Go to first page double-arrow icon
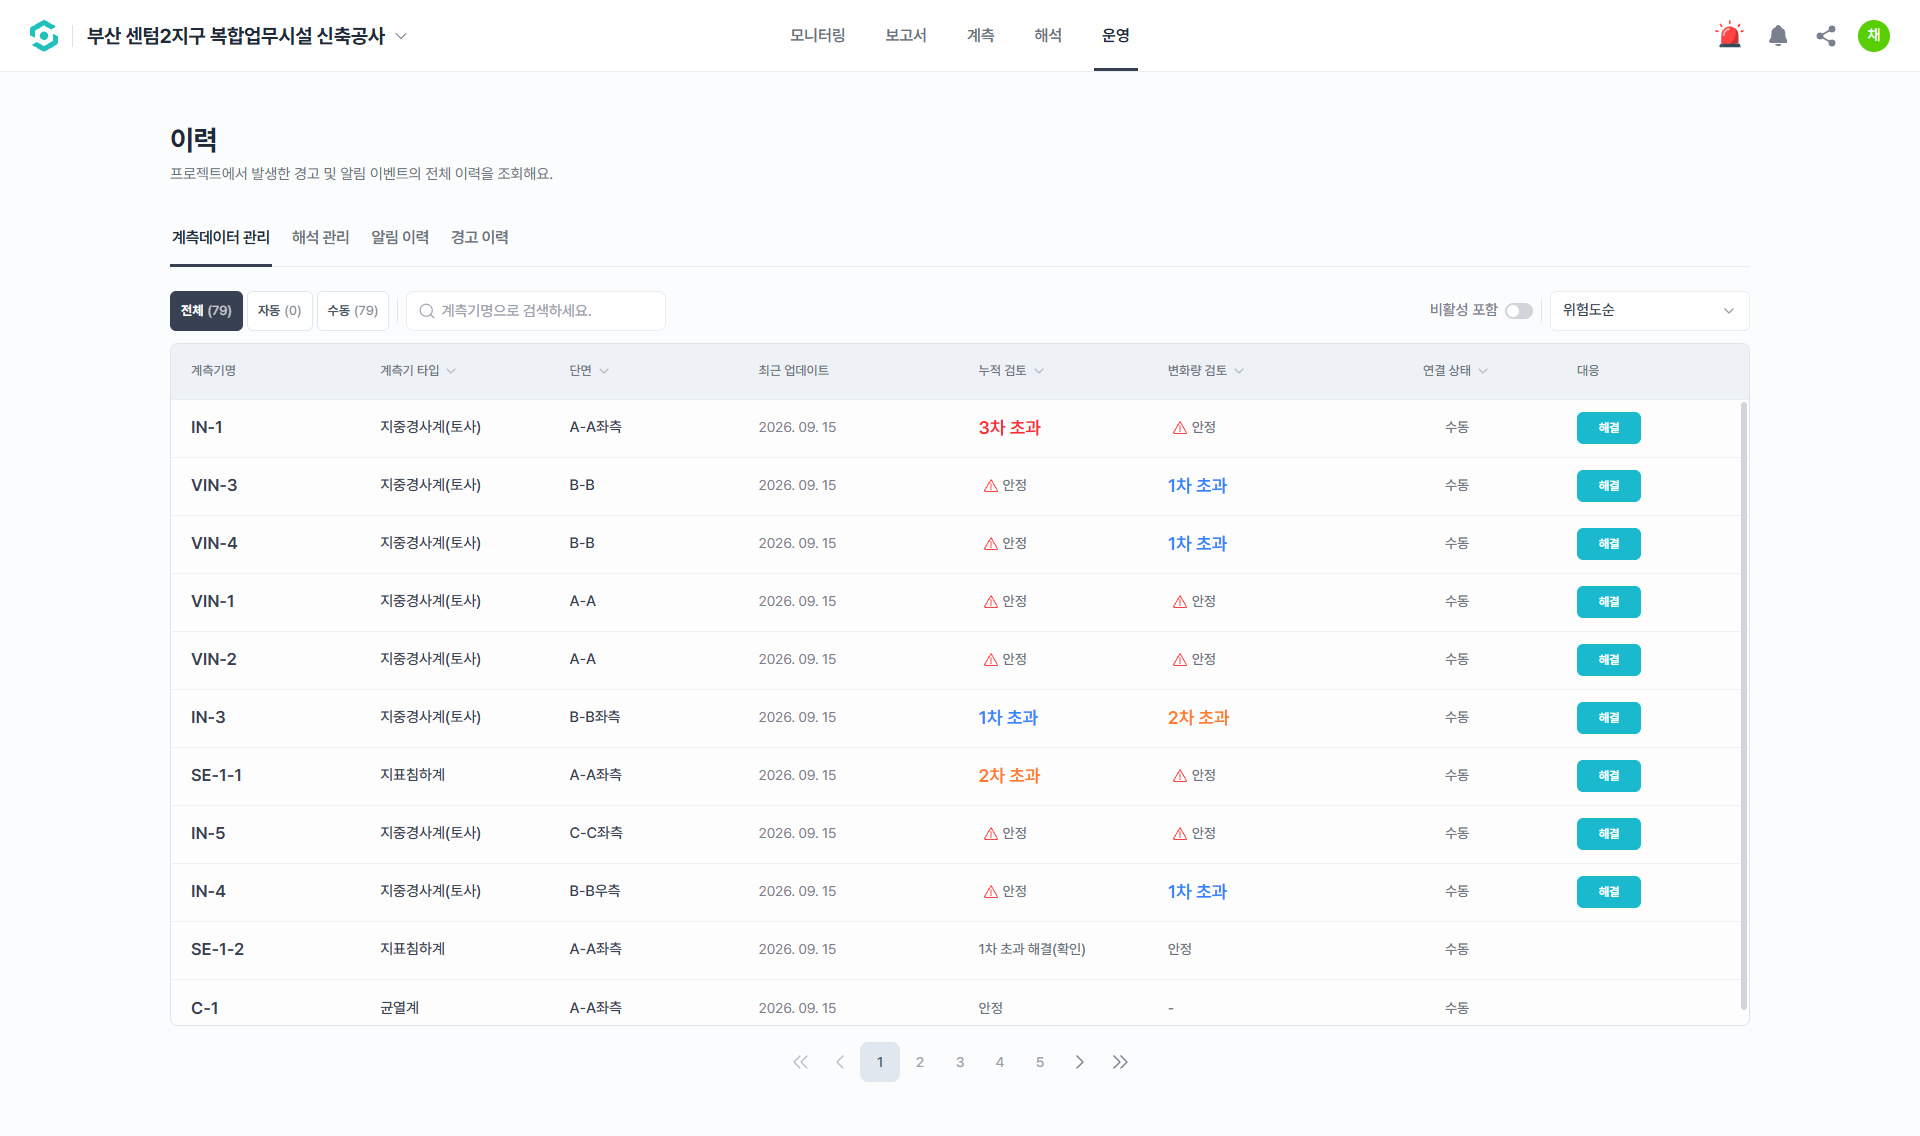 point(800,1062)
